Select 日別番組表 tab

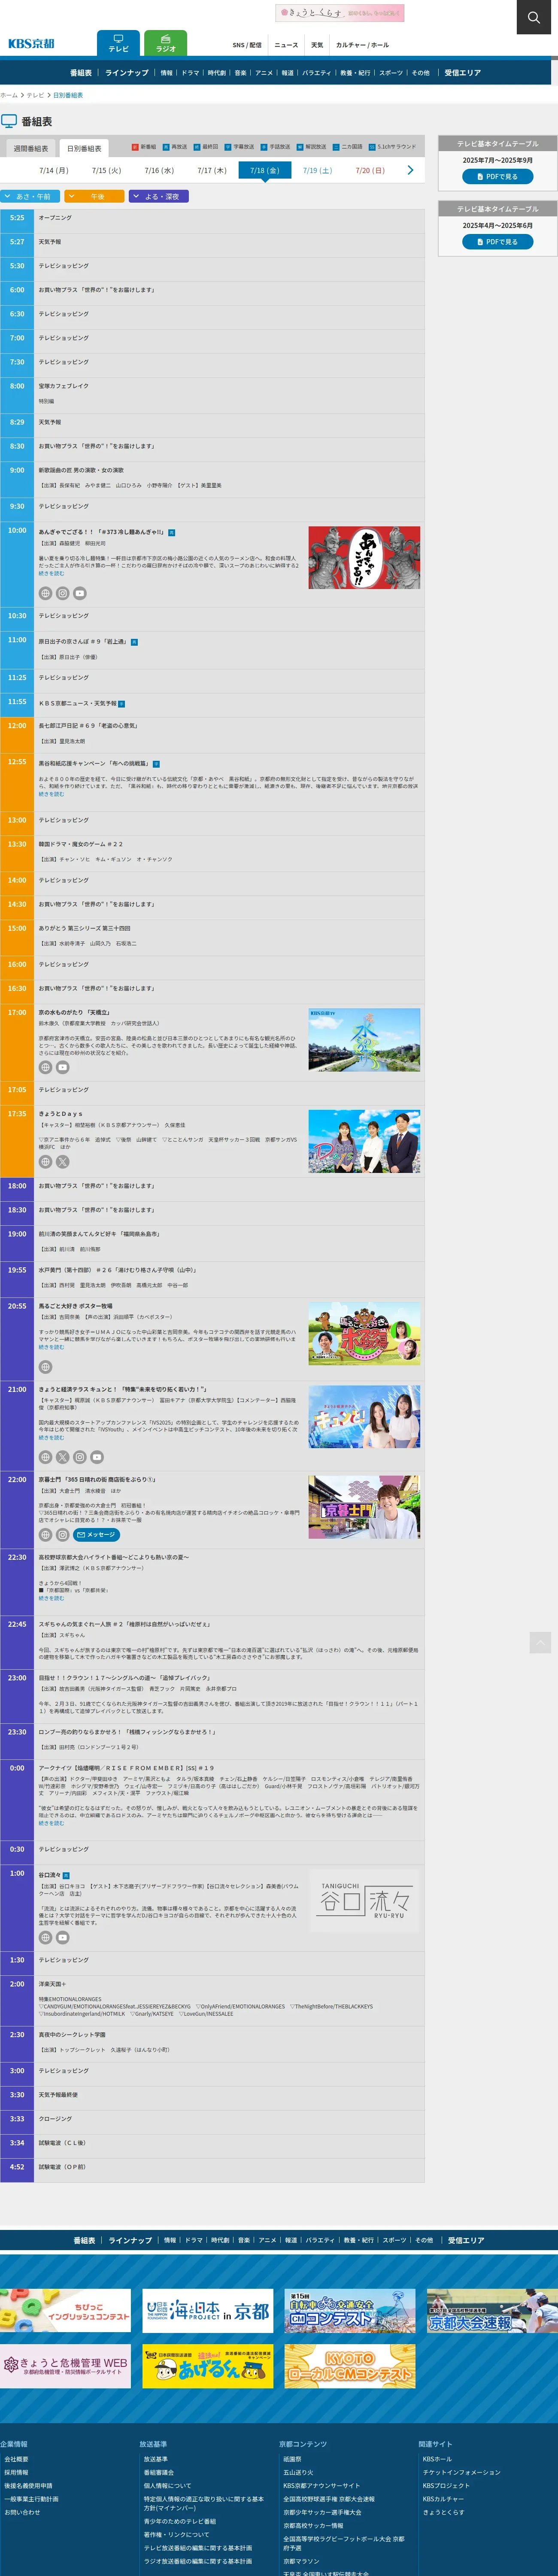(84, 148)
